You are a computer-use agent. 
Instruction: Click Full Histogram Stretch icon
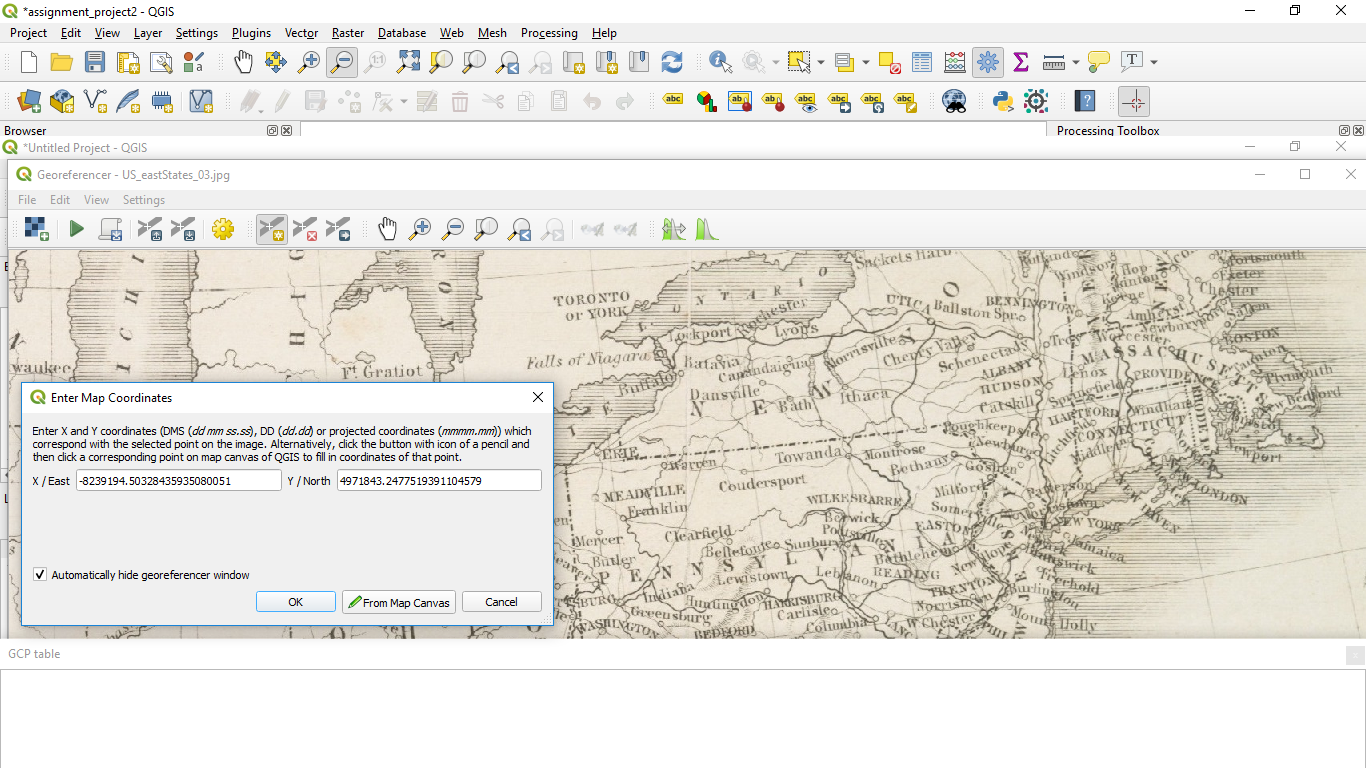674,229
